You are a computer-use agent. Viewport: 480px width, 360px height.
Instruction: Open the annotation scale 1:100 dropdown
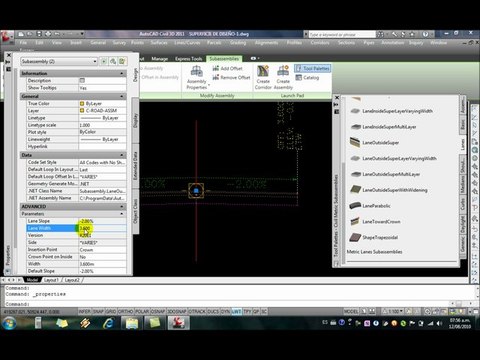tap(393, 311)
